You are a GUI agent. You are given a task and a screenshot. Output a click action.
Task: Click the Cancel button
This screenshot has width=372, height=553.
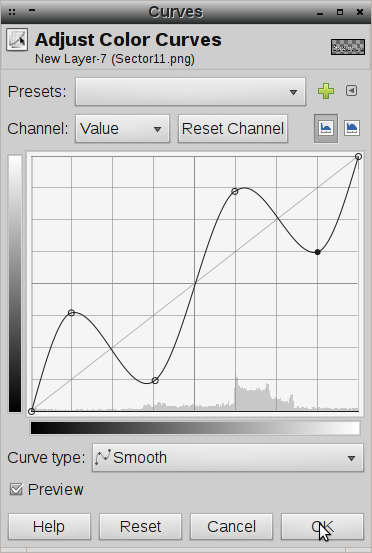click(x=231, y=527)
